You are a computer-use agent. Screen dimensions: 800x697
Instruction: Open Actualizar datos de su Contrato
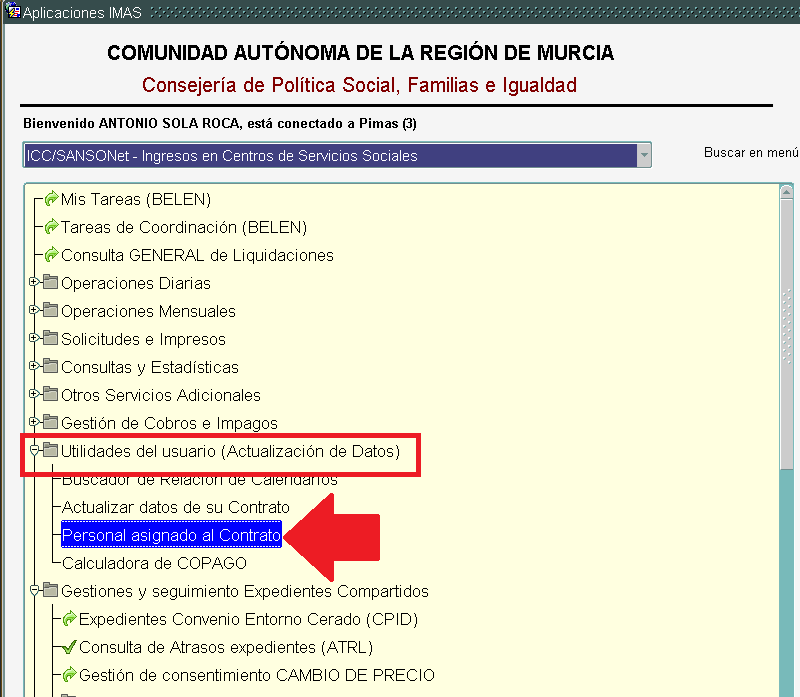[175, 507]
